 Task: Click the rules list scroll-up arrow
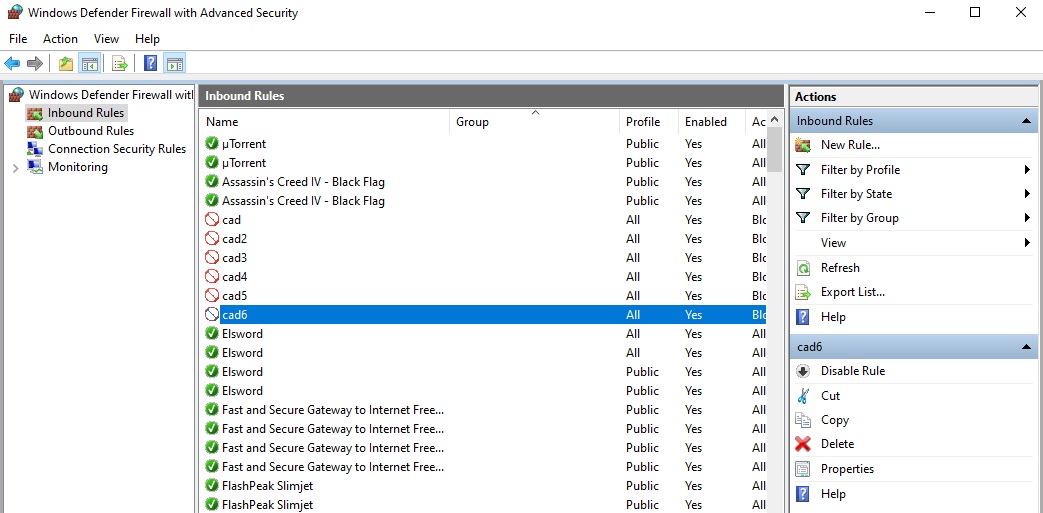774,120
